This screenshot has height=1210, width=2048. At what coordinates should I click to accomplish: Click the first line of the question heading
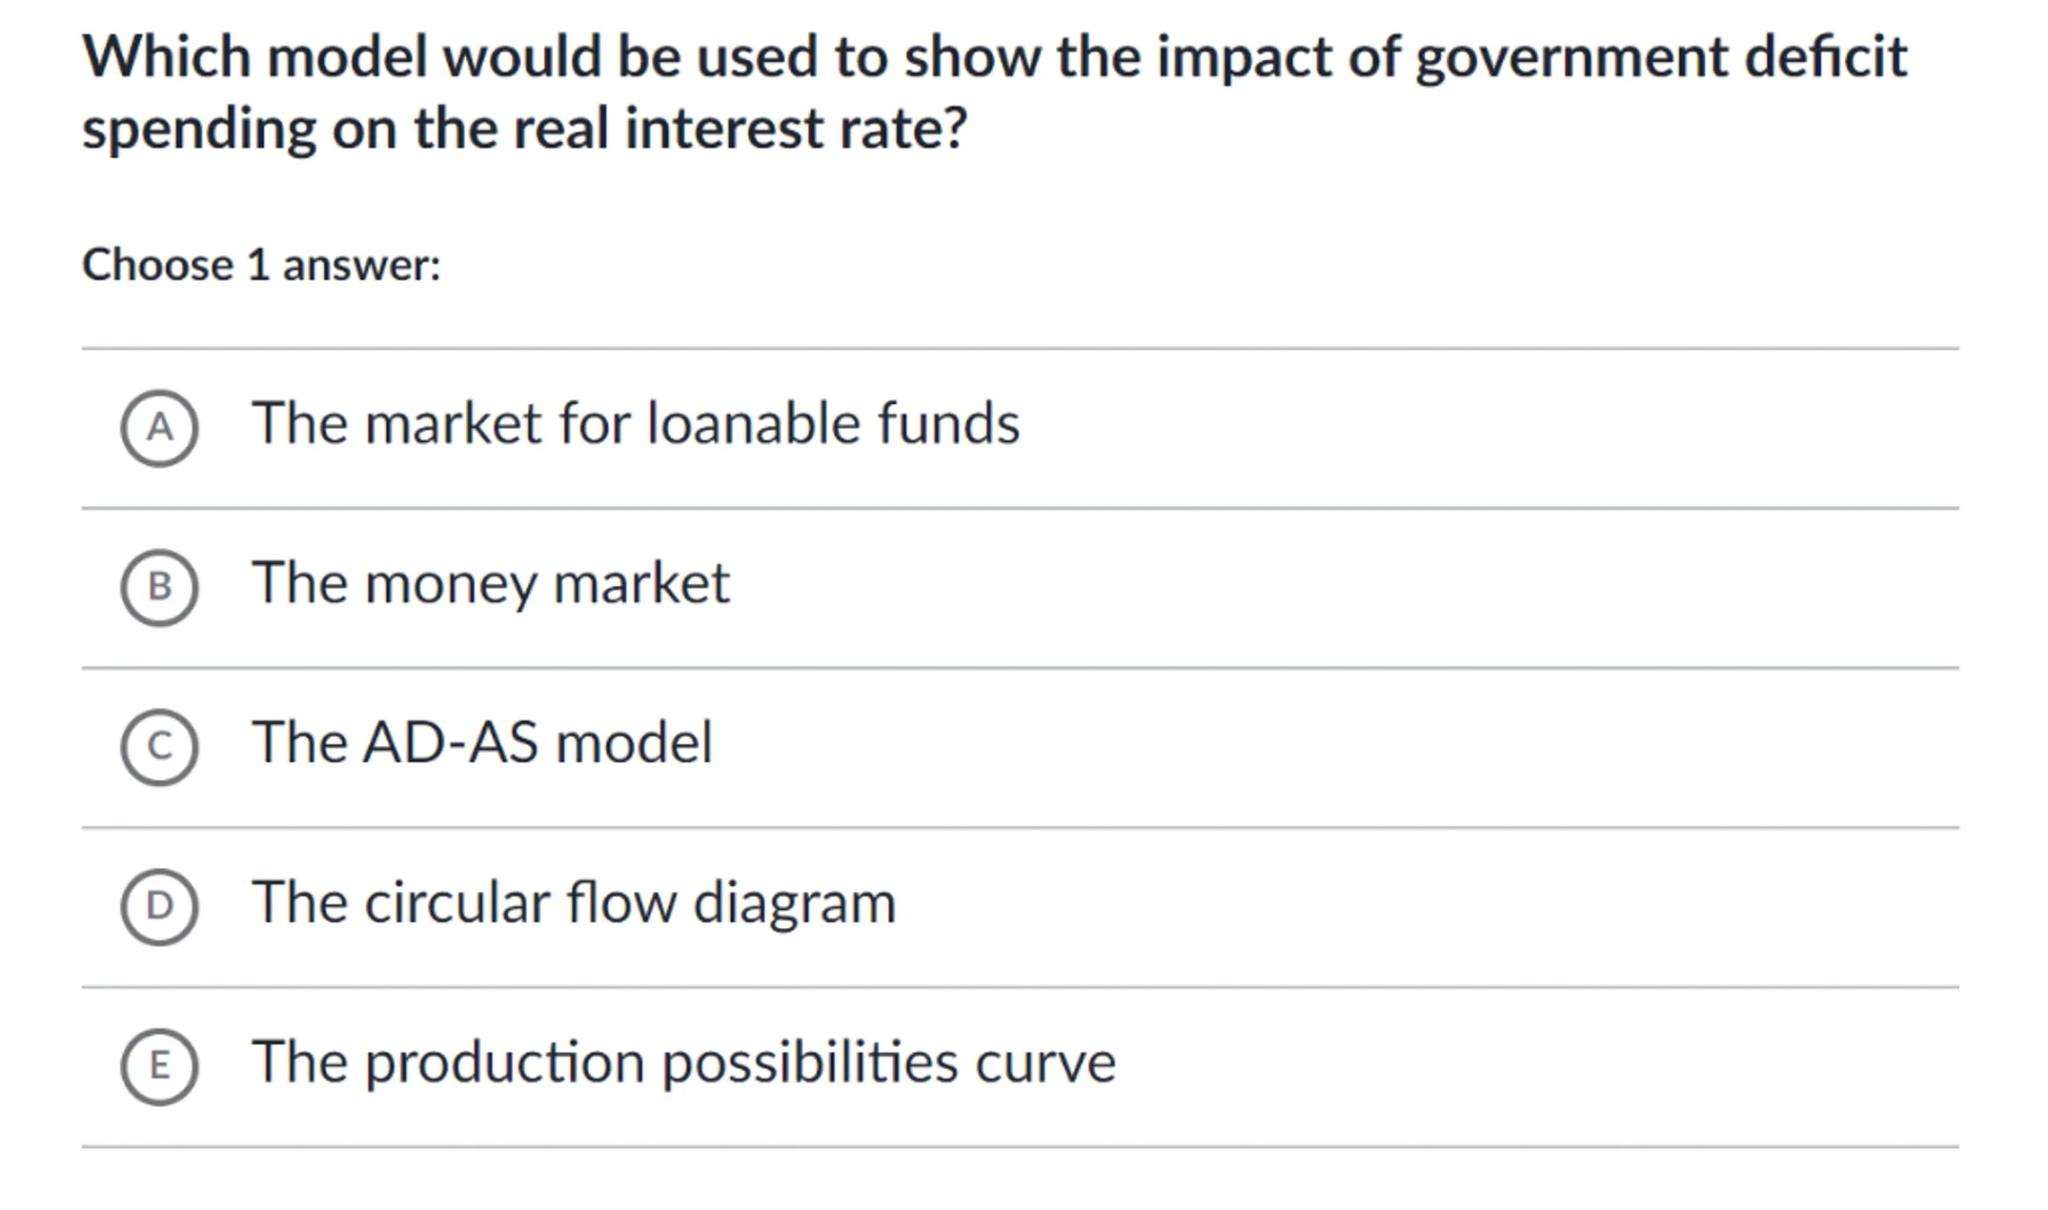(994, 57)
